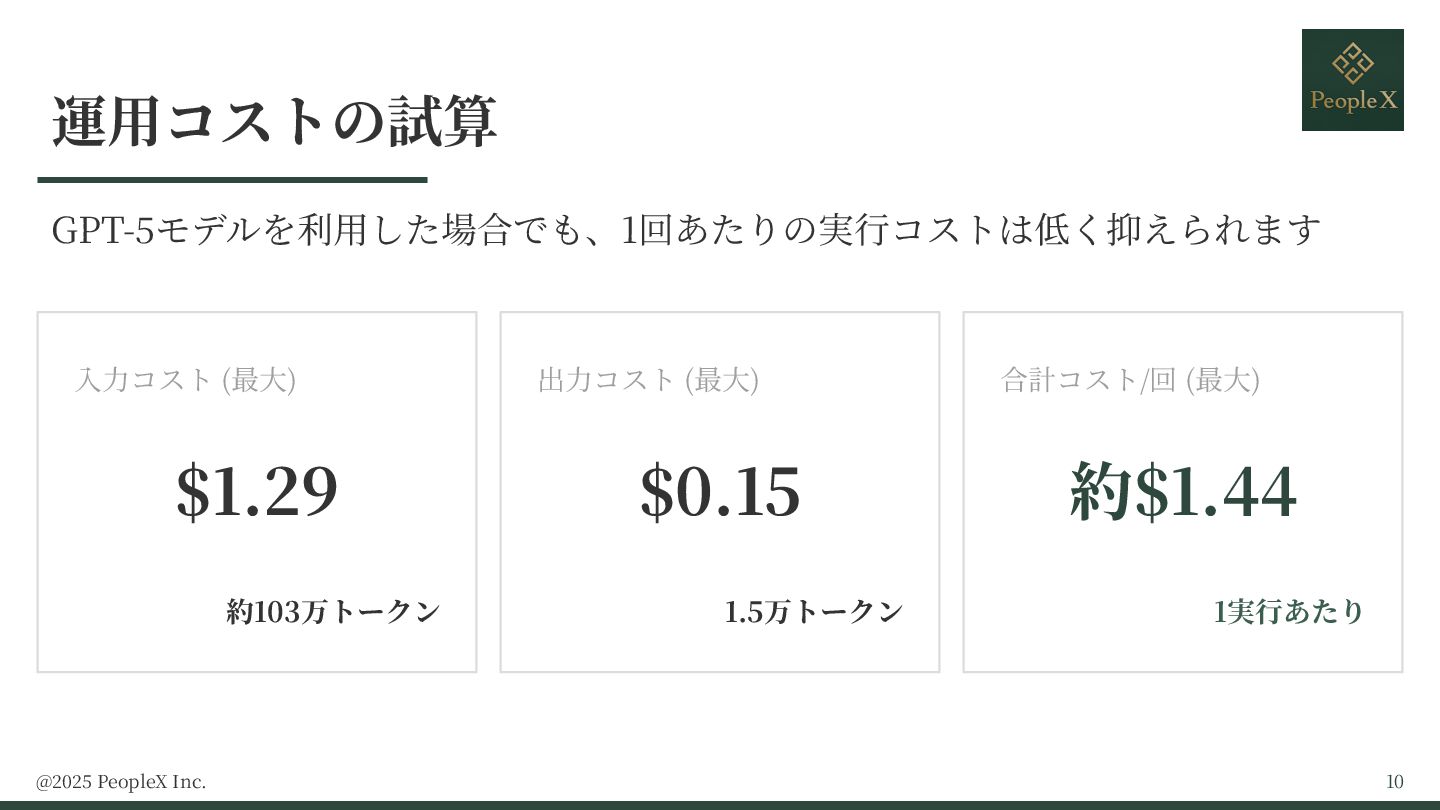Select the 合計コスト/回 (最大) label
This screenshot has height=810, width=1440.
tap(1130, 380)
